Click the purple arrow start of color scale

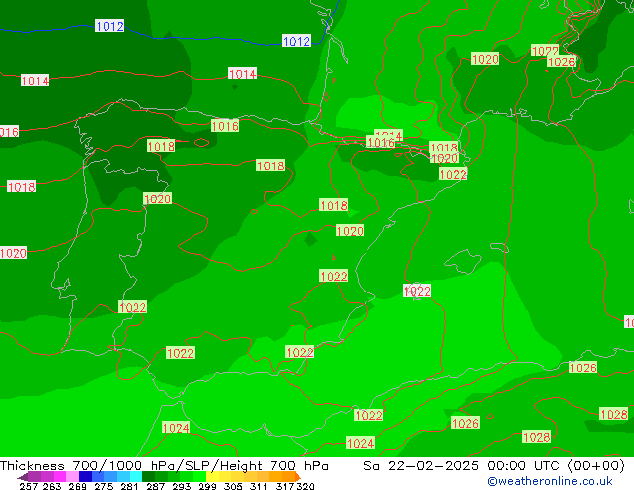(23, 477)
